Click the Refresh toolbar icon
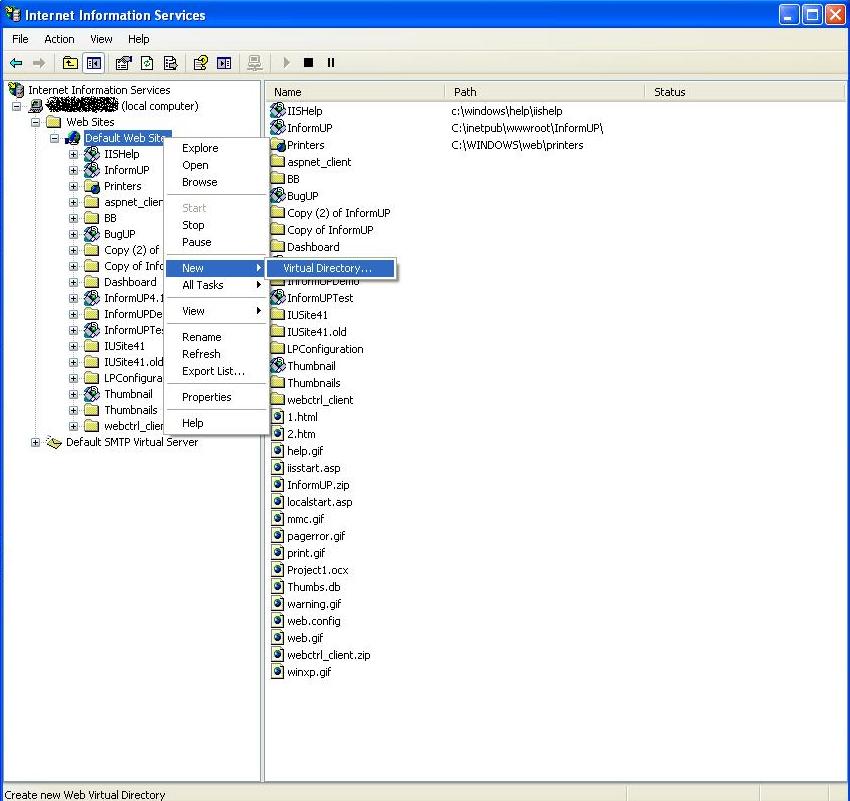 coord(147,63)
